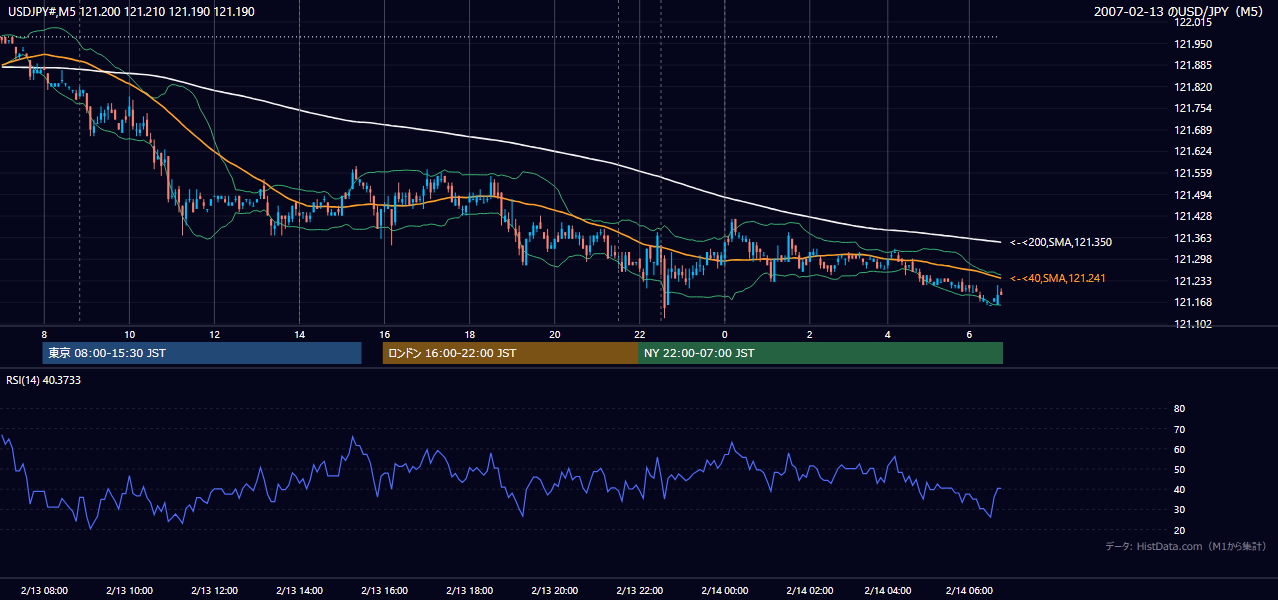Screen dimensions: 1278x600
Task: Click price level 121.428 on axis
Action: pyautogui.click(x=1192, y=216)
